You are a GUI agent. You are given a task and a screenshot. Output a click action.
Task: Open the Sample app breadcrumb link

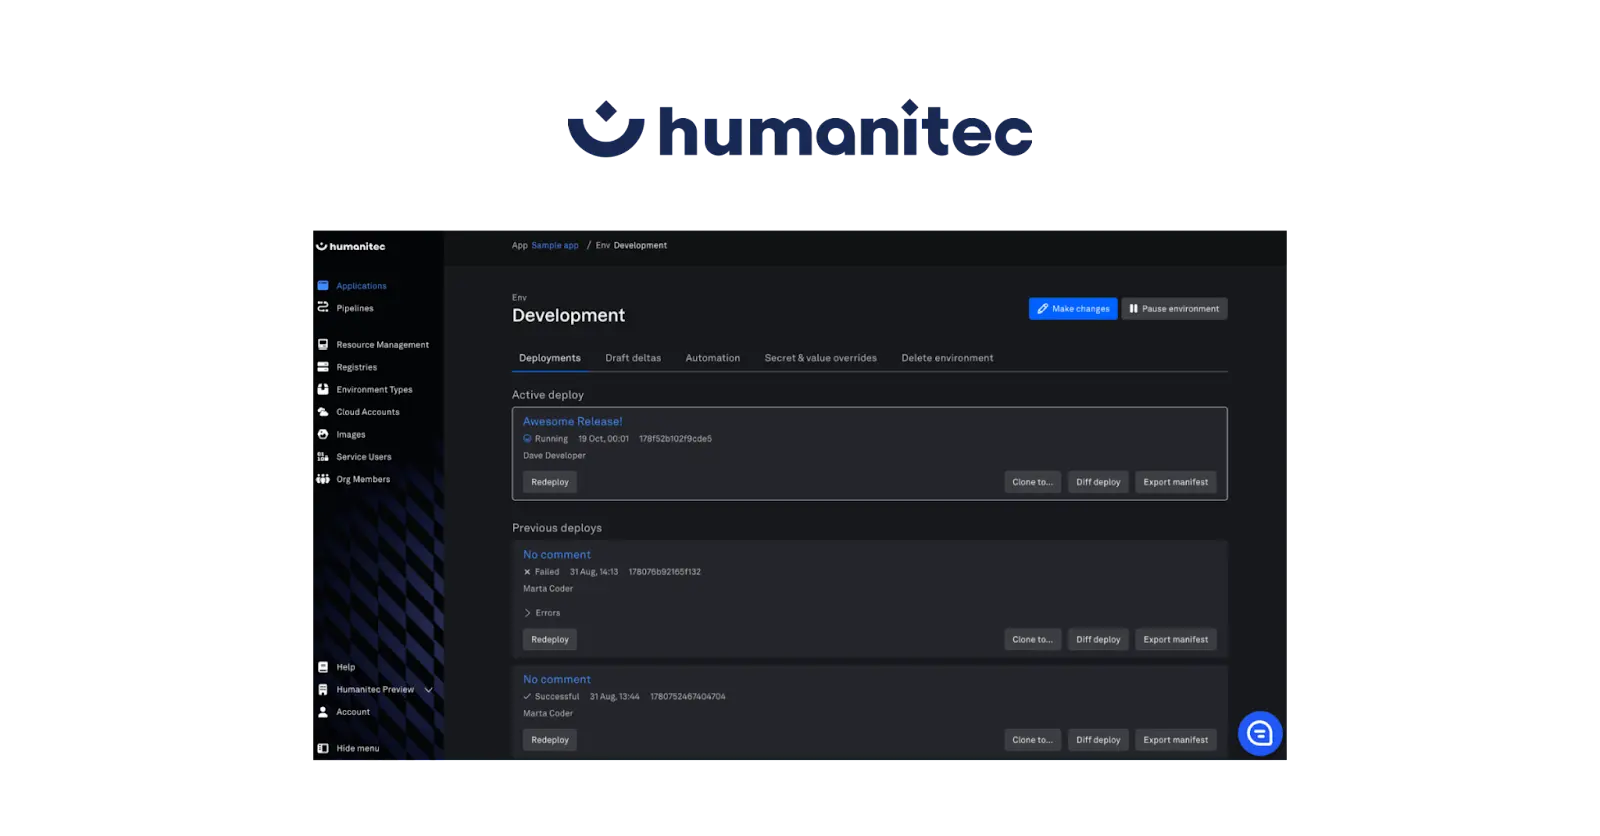555,245
